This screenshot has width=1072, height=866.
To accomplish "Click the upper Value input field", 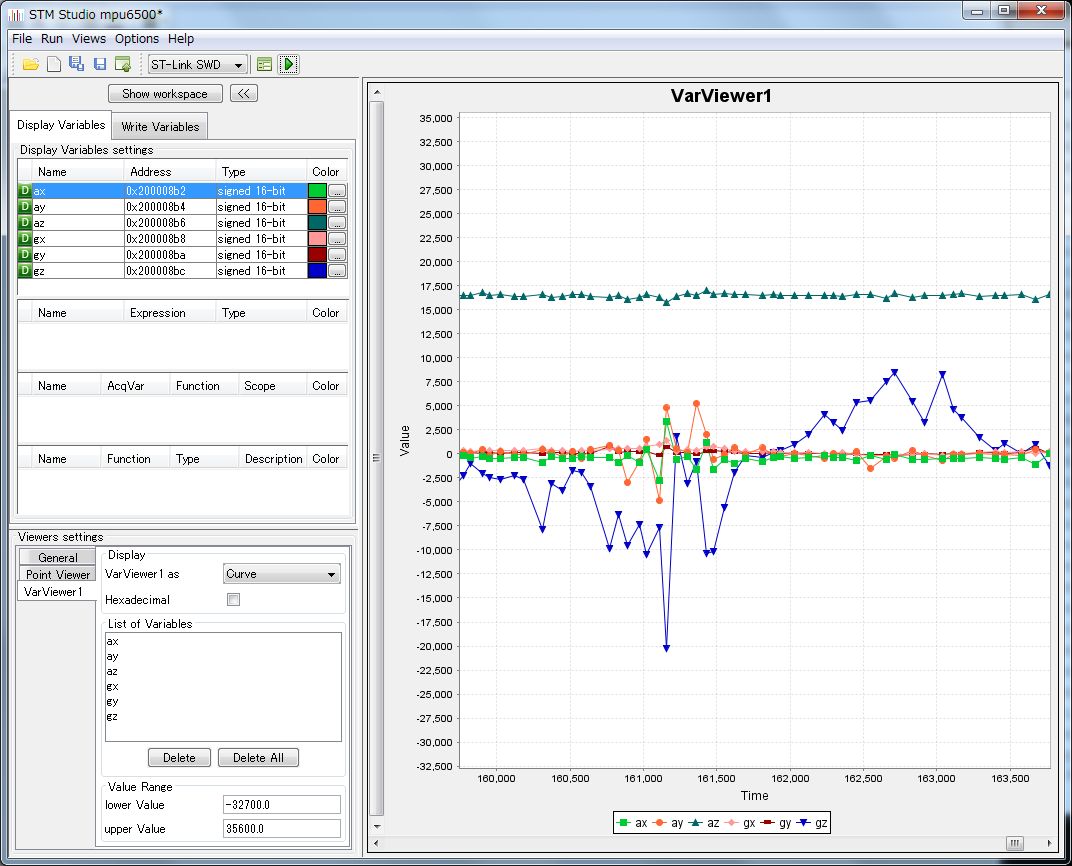I will [282, 829].
